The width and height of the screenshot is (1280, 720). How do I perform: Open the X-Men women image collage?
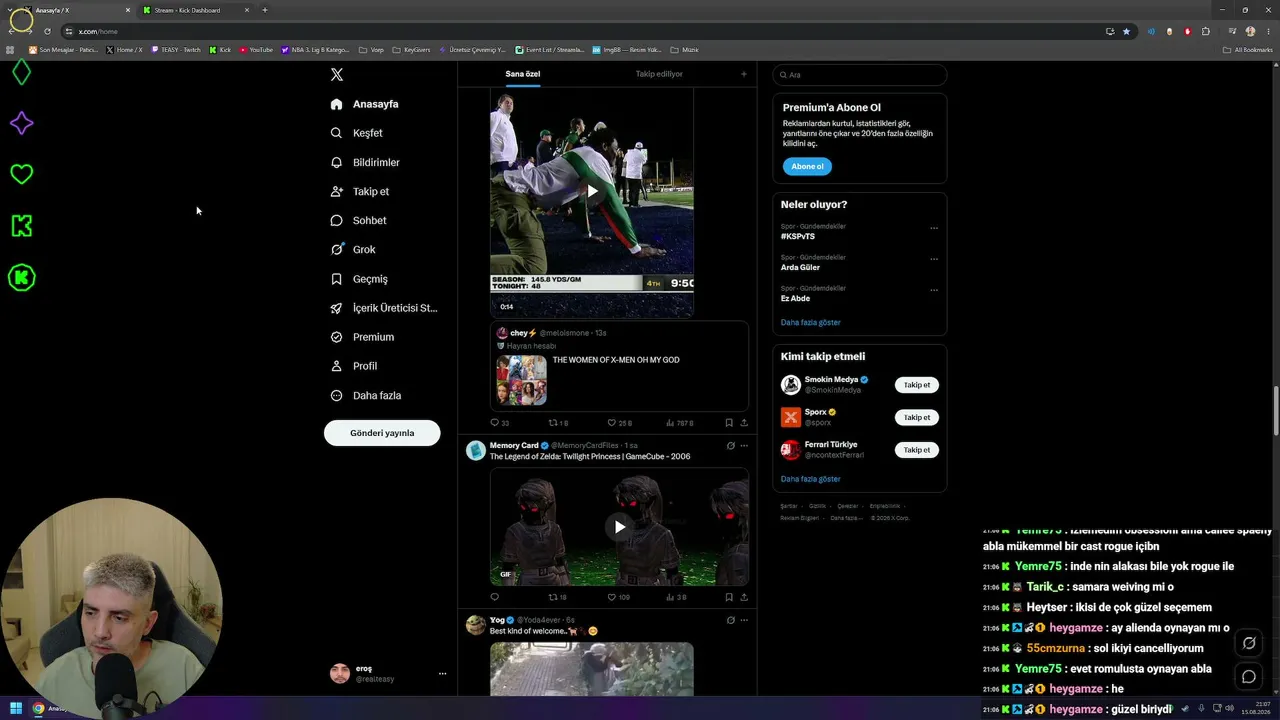tap(521, 380)
